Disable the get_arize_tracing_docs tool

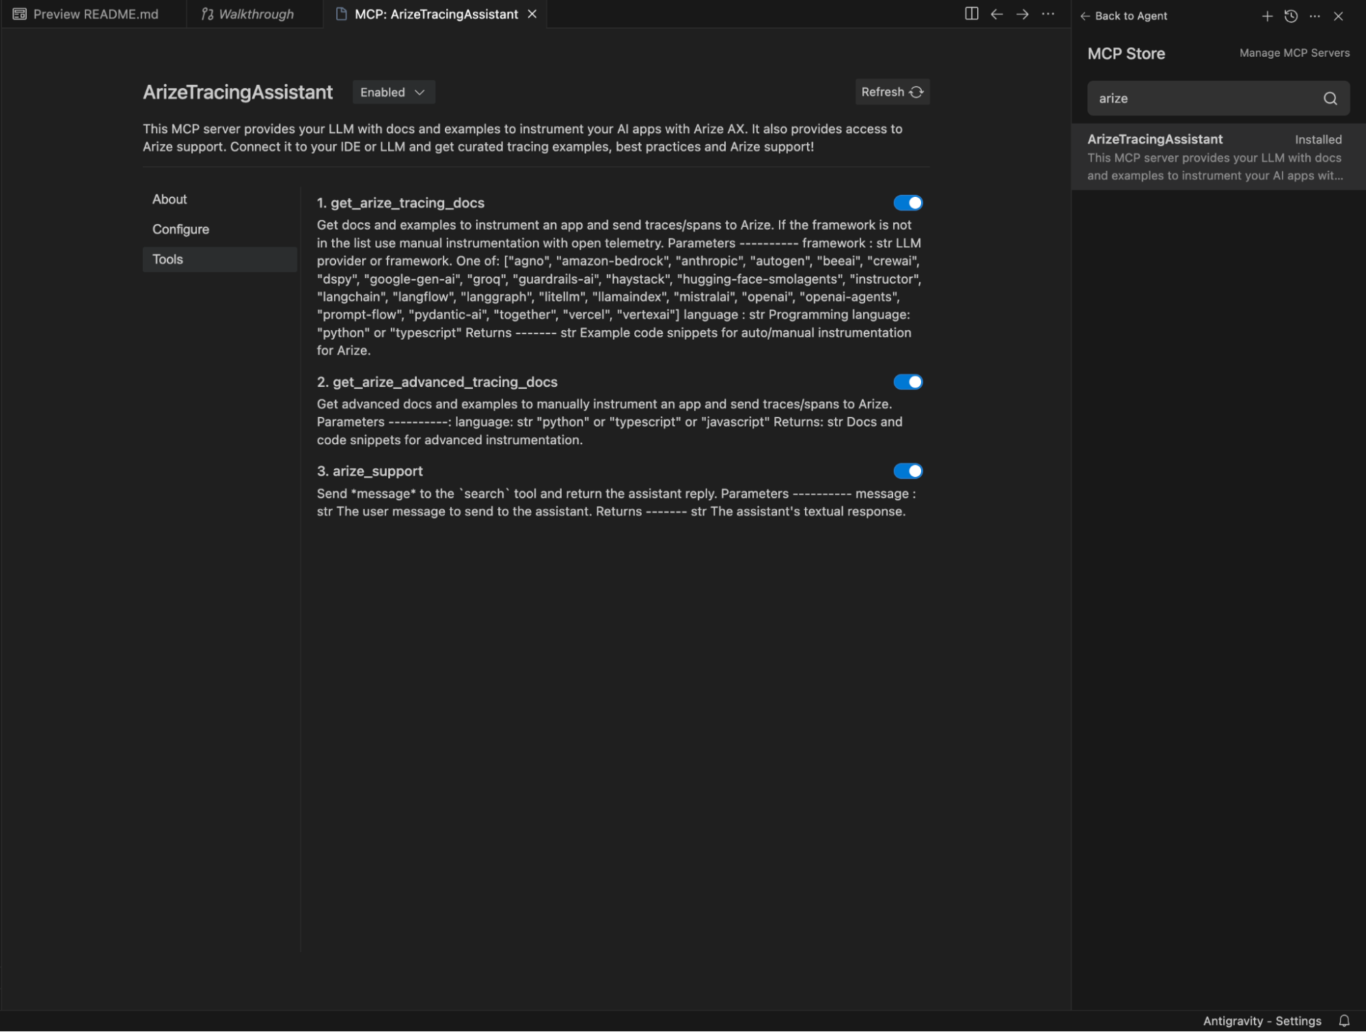coord(908,202)
